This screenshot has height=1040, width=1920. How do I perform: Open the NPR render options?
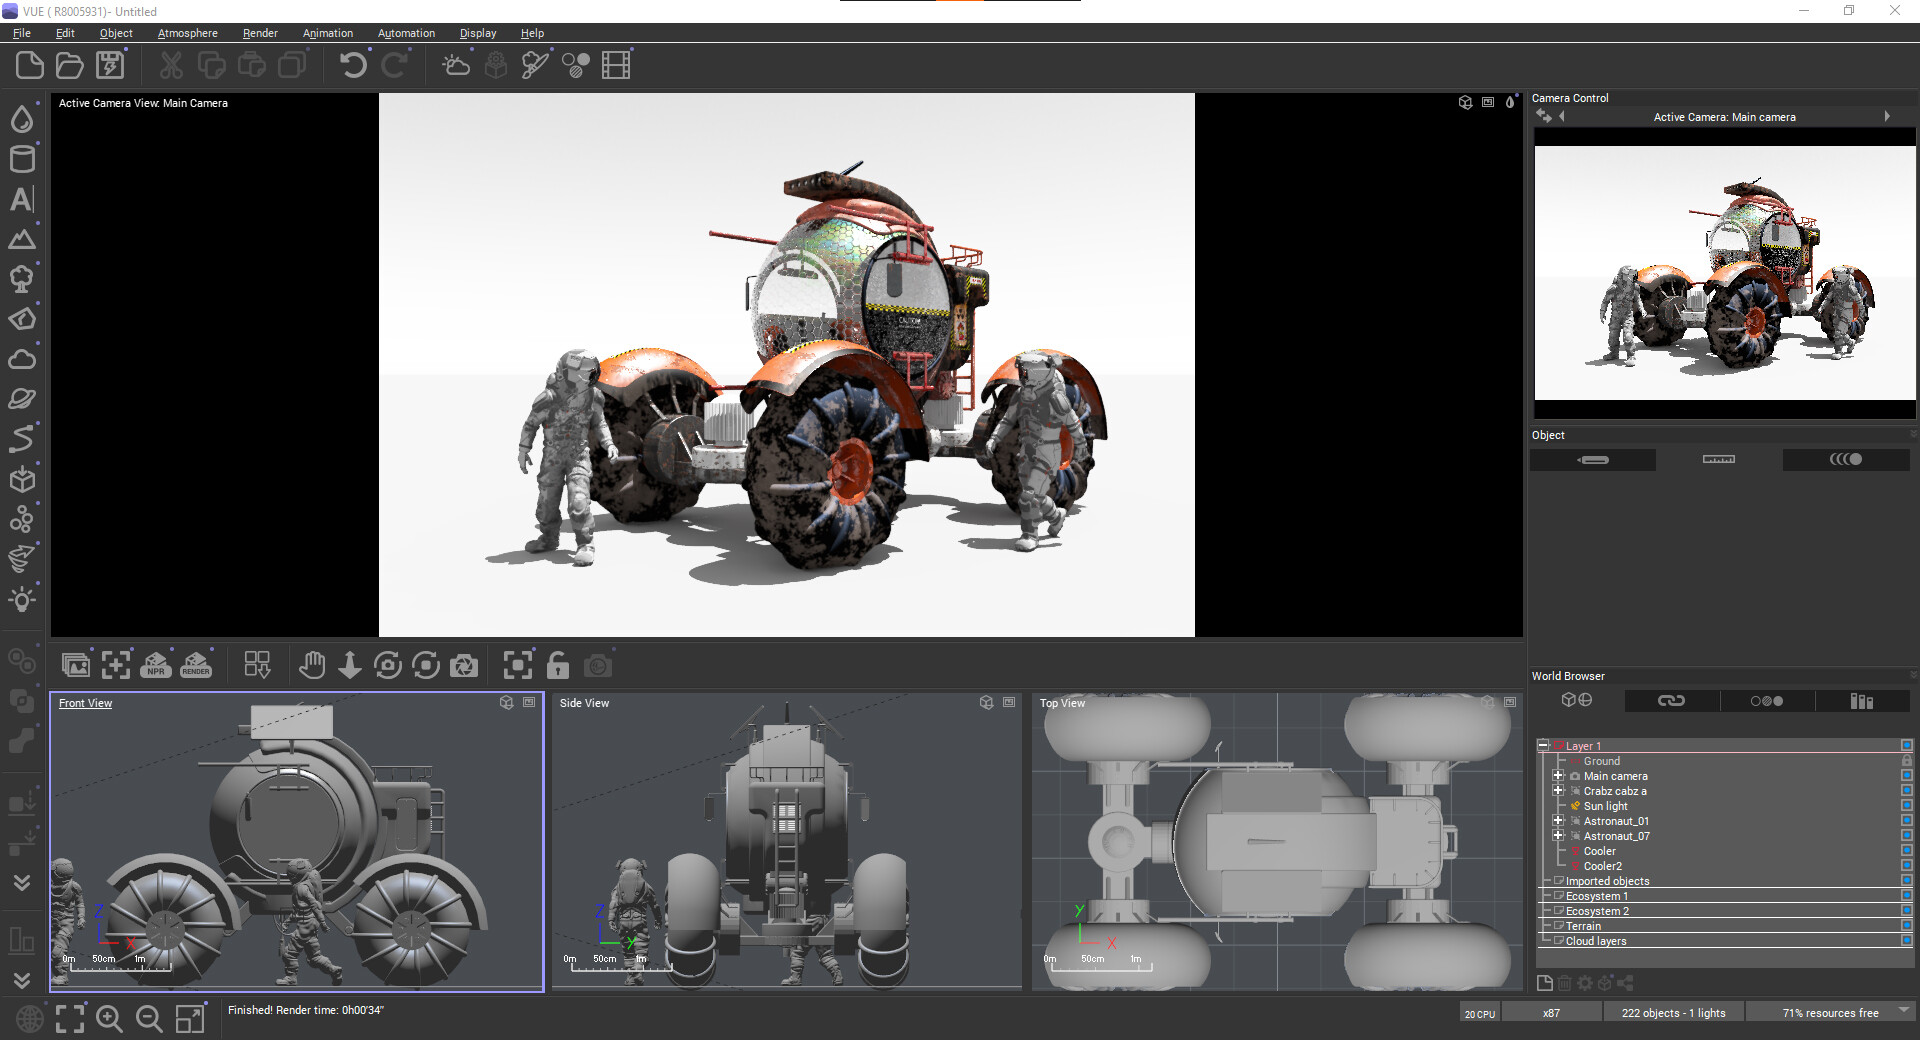[156, 665]
